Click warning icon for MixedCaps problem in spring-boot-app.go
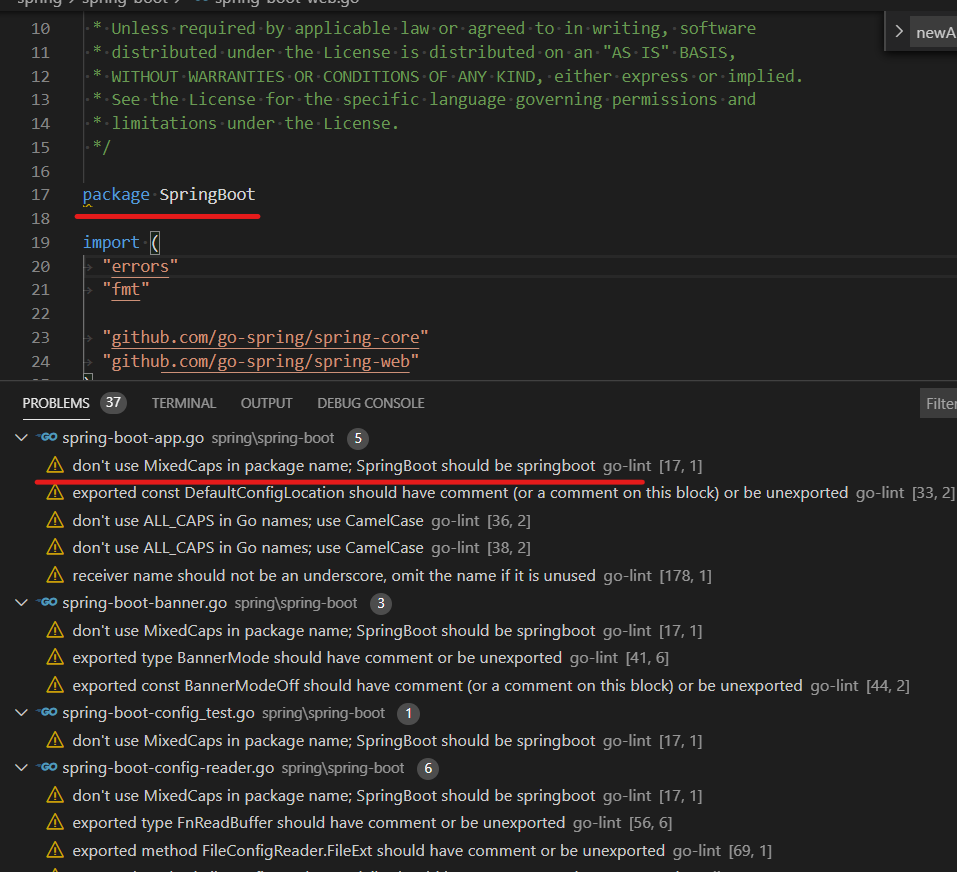The height and width of the screenshot is (872, 957). (55, 465)
